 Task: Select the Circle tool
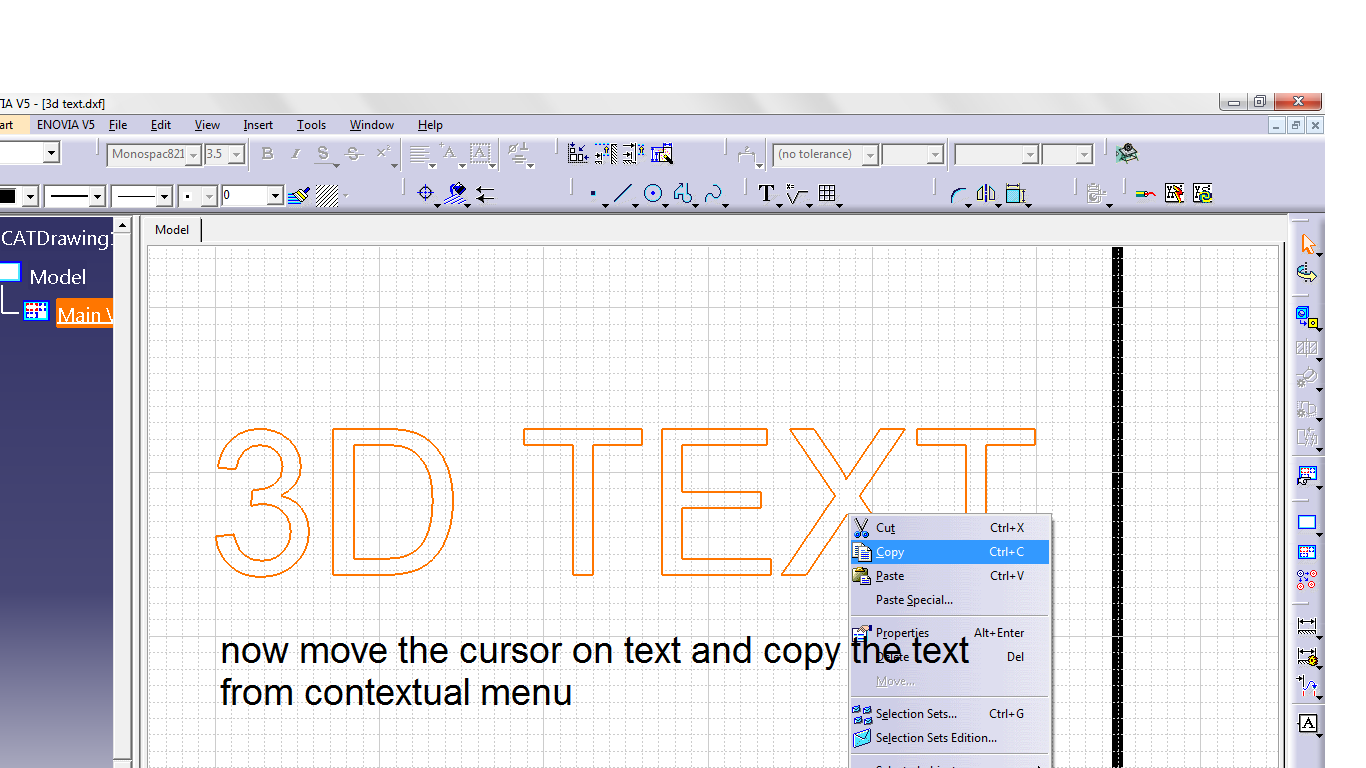point(654,193)
